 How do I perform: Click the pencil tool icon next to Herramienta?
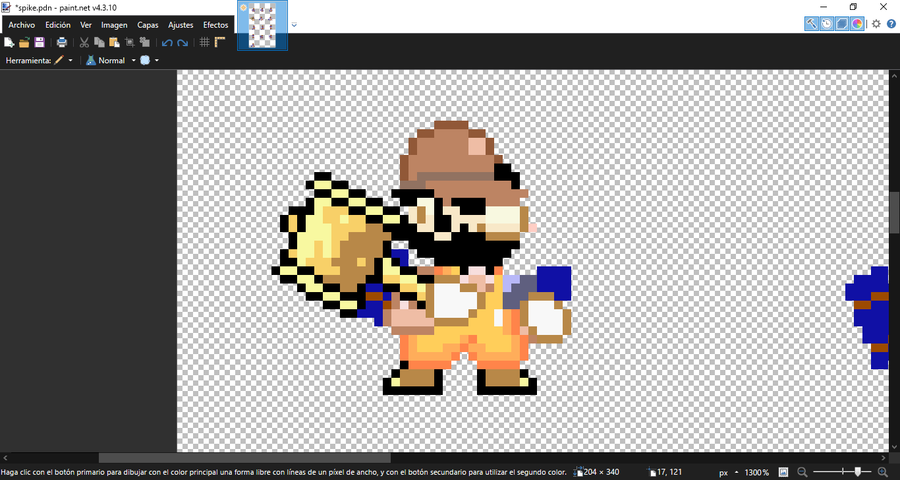(x=59, y=60)
